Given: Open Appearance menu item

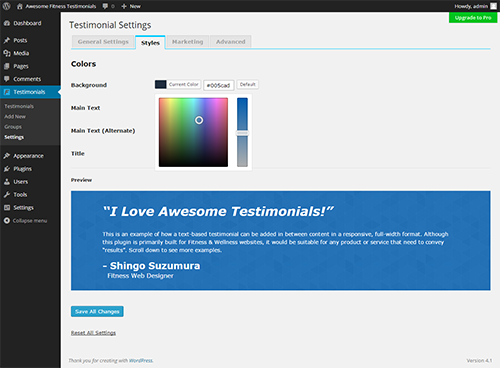Looking at the screenshot, I should (30, 156).
